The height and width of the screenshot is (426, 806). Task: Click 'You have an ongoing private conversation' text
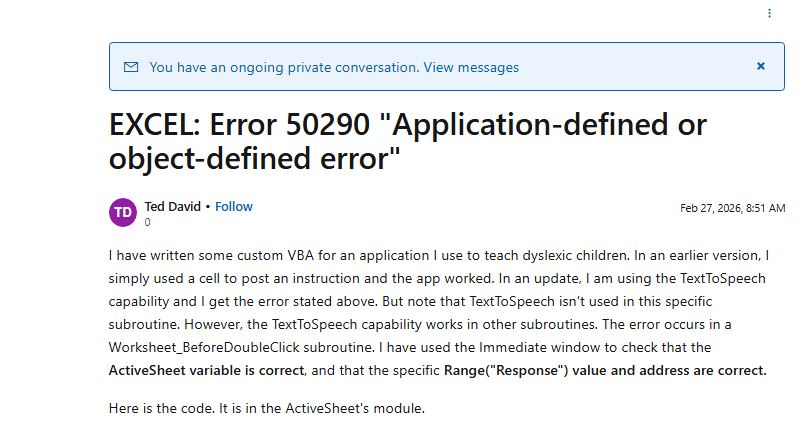284,67
